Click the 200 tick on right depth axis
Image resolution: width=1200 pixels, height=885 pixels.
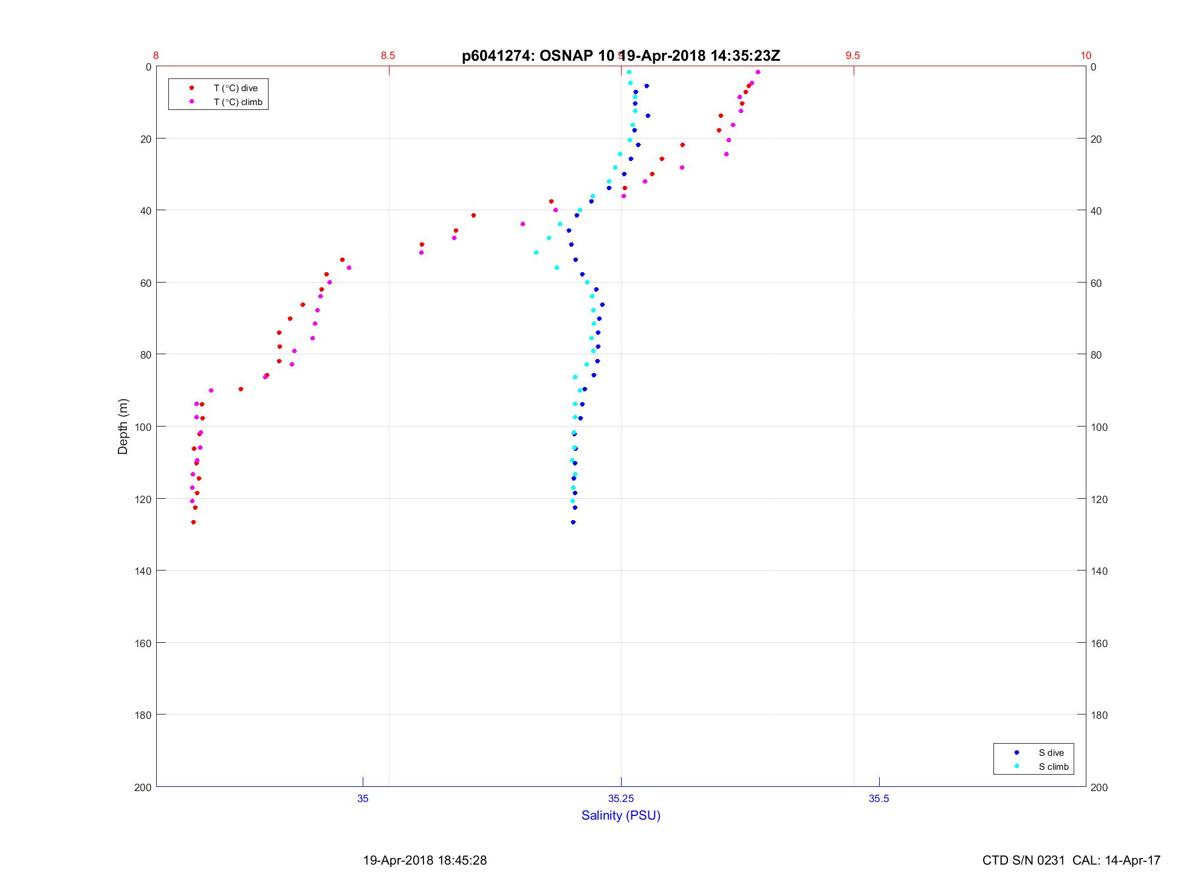point(1099,787)
